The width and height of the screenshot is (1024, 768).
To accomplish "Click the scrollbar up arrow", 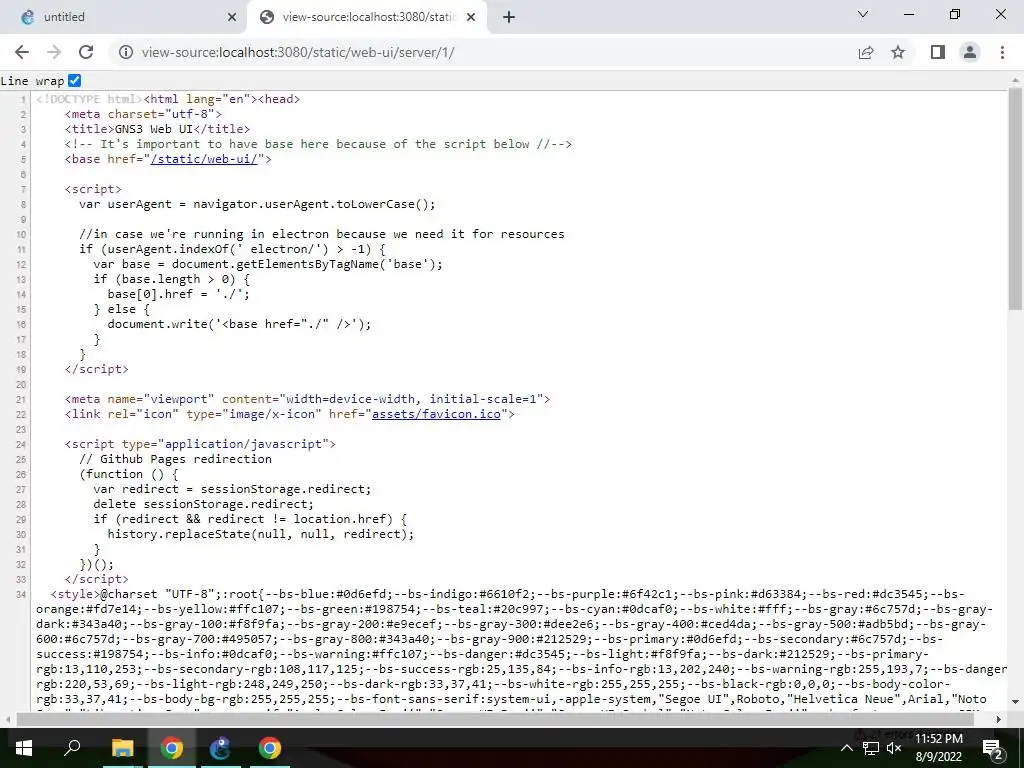I will (1016, 79).
